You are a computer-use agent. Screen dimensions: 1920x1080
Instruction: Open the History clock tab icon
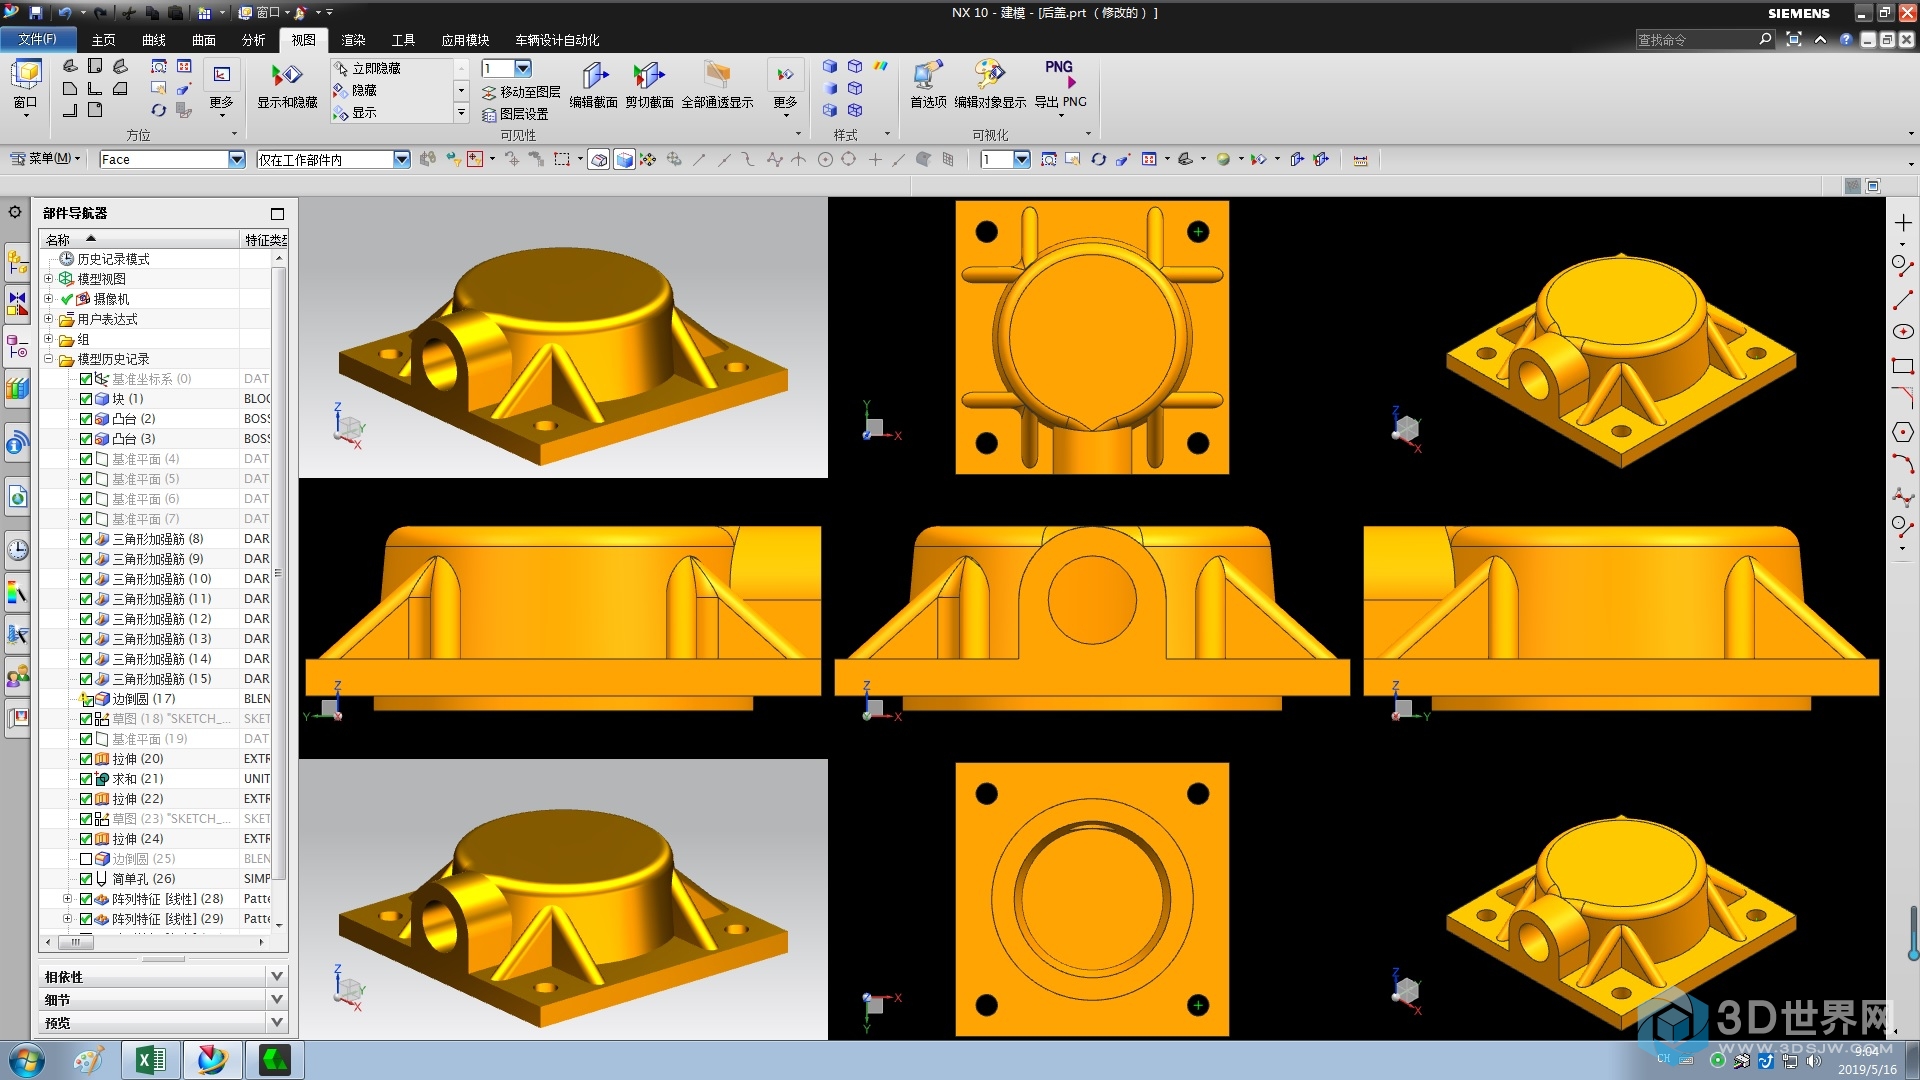coord(17,550)
